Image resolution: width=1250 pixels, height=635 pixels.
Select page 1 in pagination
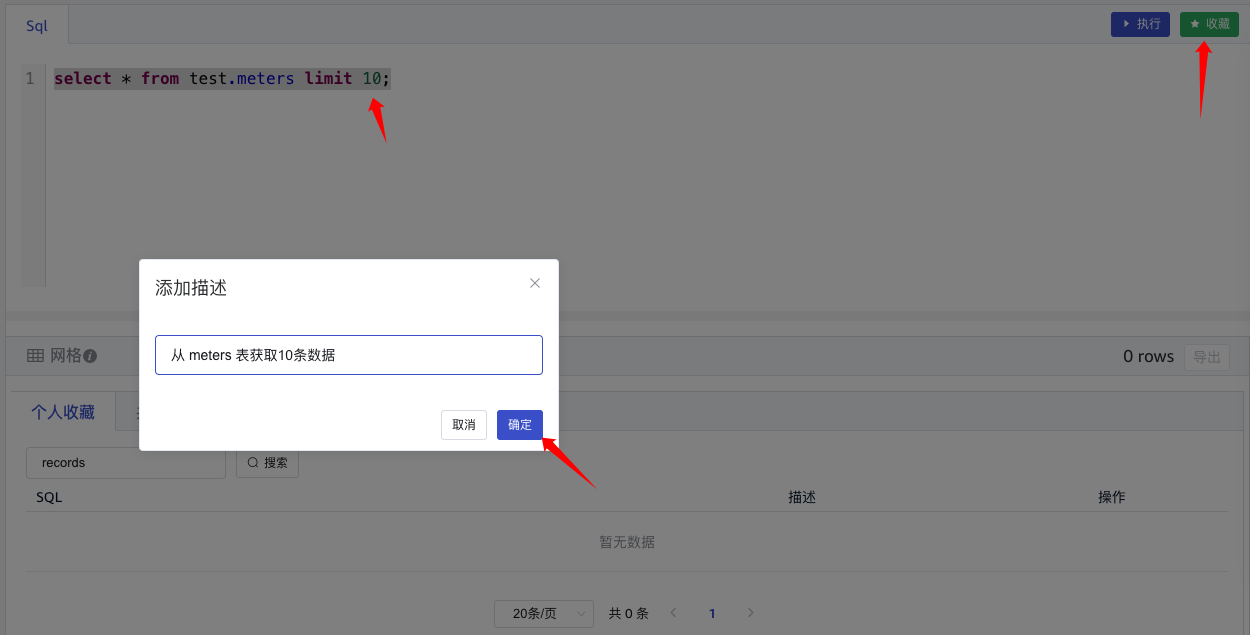(x=712, y=614)
